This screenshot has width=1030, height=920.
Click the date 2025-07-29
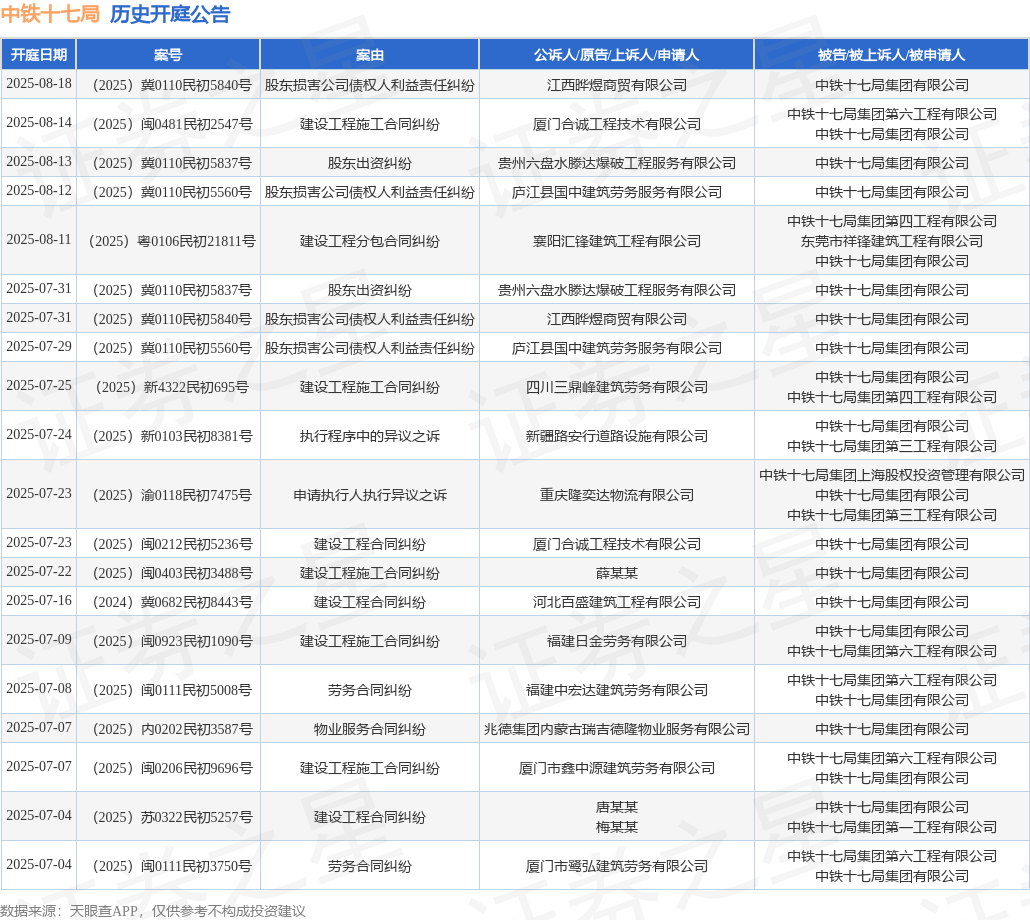39,347
